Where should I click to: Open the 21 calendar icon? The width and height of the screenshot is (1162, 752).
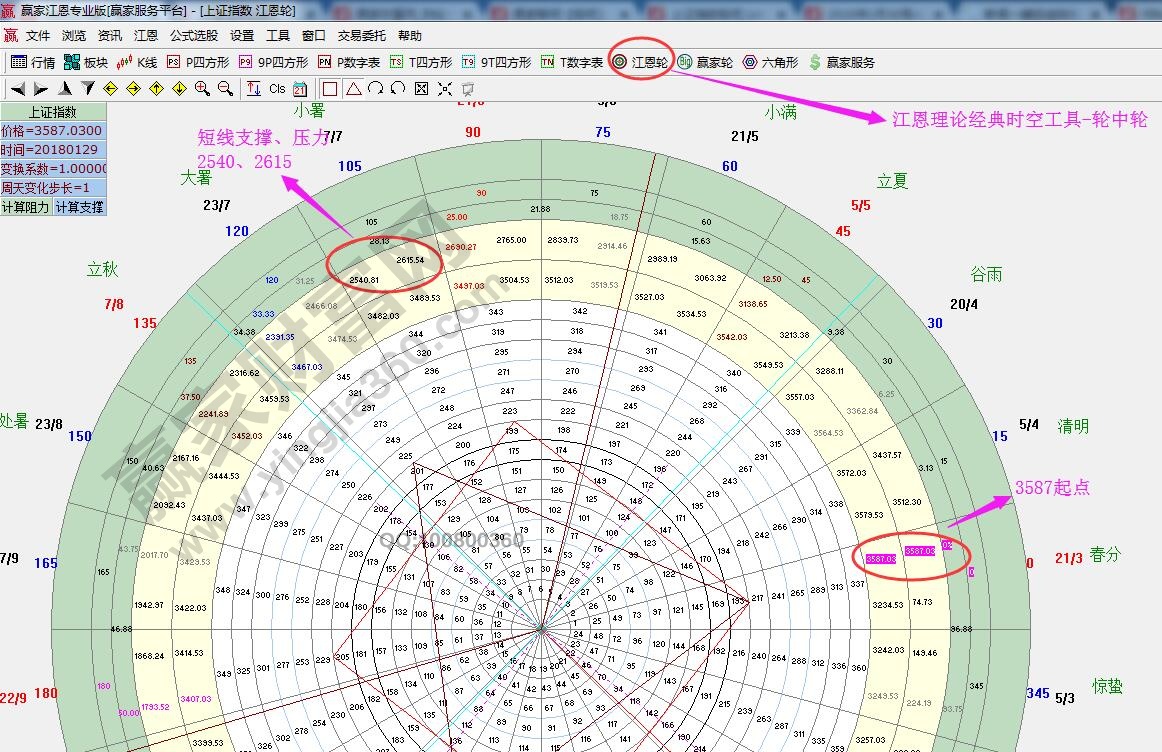pyautogui.click(x=298, y=89)
